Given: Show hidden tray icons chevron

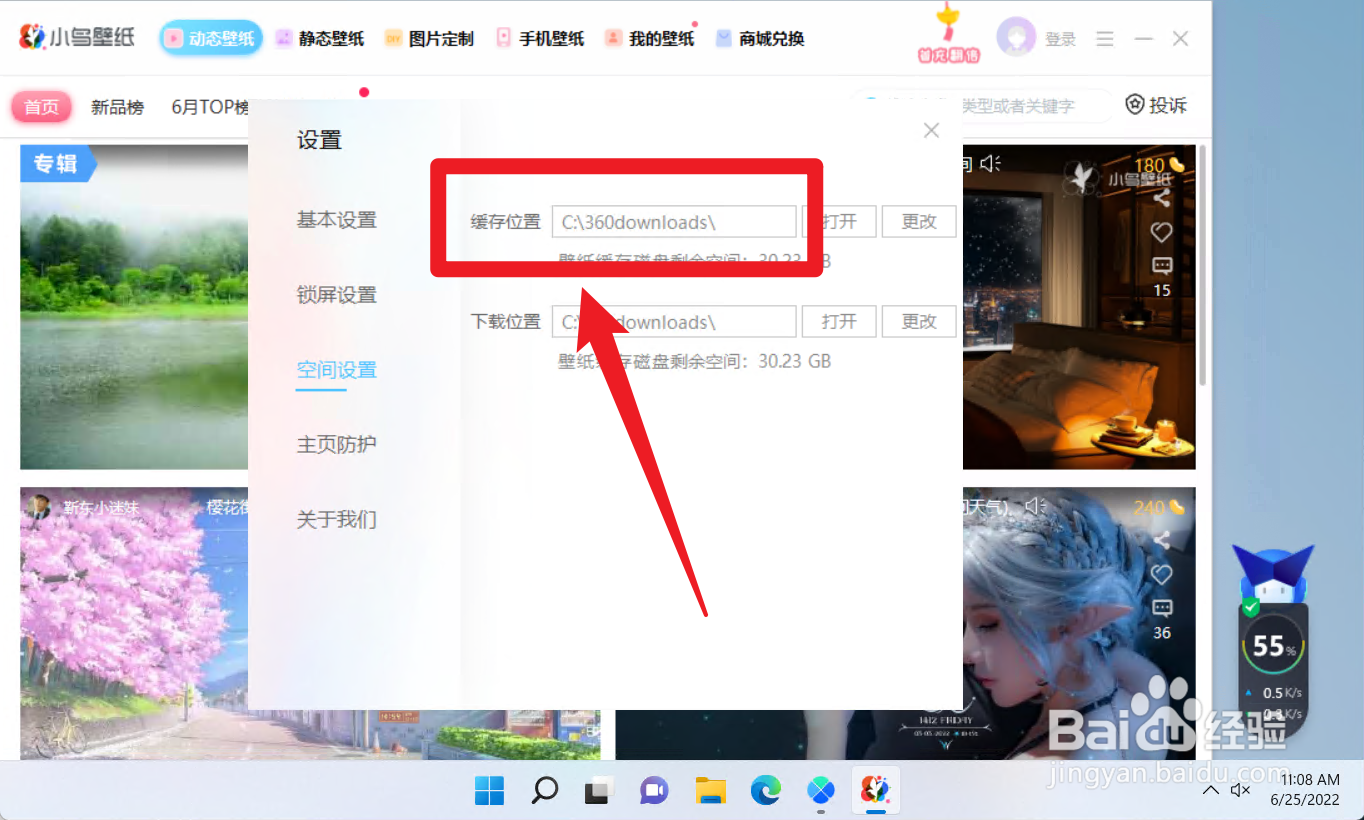Looking at the screenshot, I should (1210, 790).
